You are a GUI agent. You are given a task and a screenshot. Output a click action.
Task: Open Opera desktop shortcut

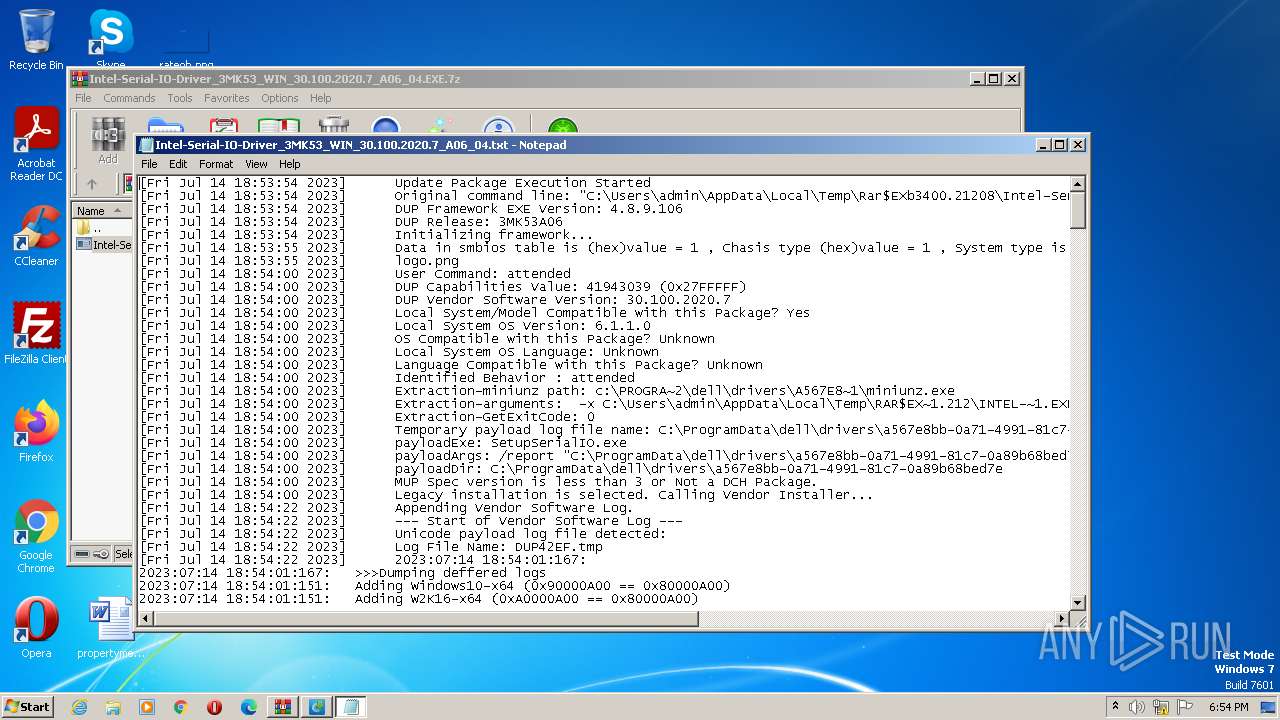(x=36, y=628)
